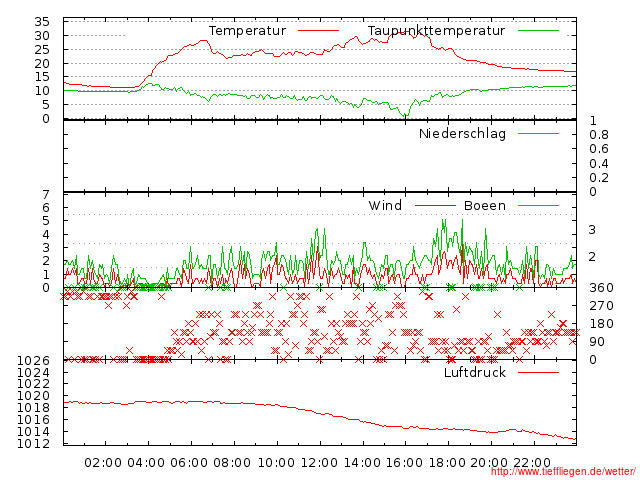Click the Taupunkttemperatur legend label
This screenshot has width=640, height=480.
click(436, 31)
